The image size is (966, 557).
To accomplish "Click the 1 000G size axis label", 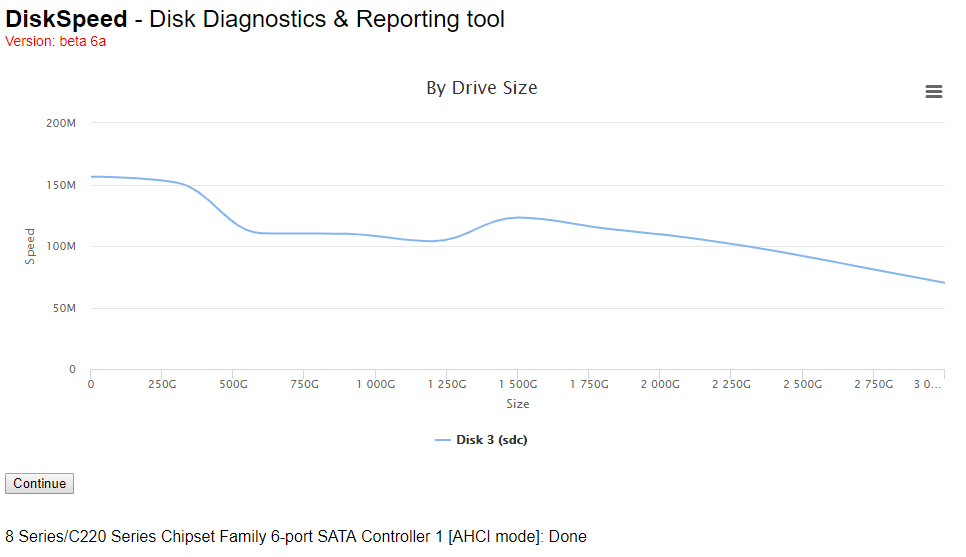I will (x=376, y=384).
